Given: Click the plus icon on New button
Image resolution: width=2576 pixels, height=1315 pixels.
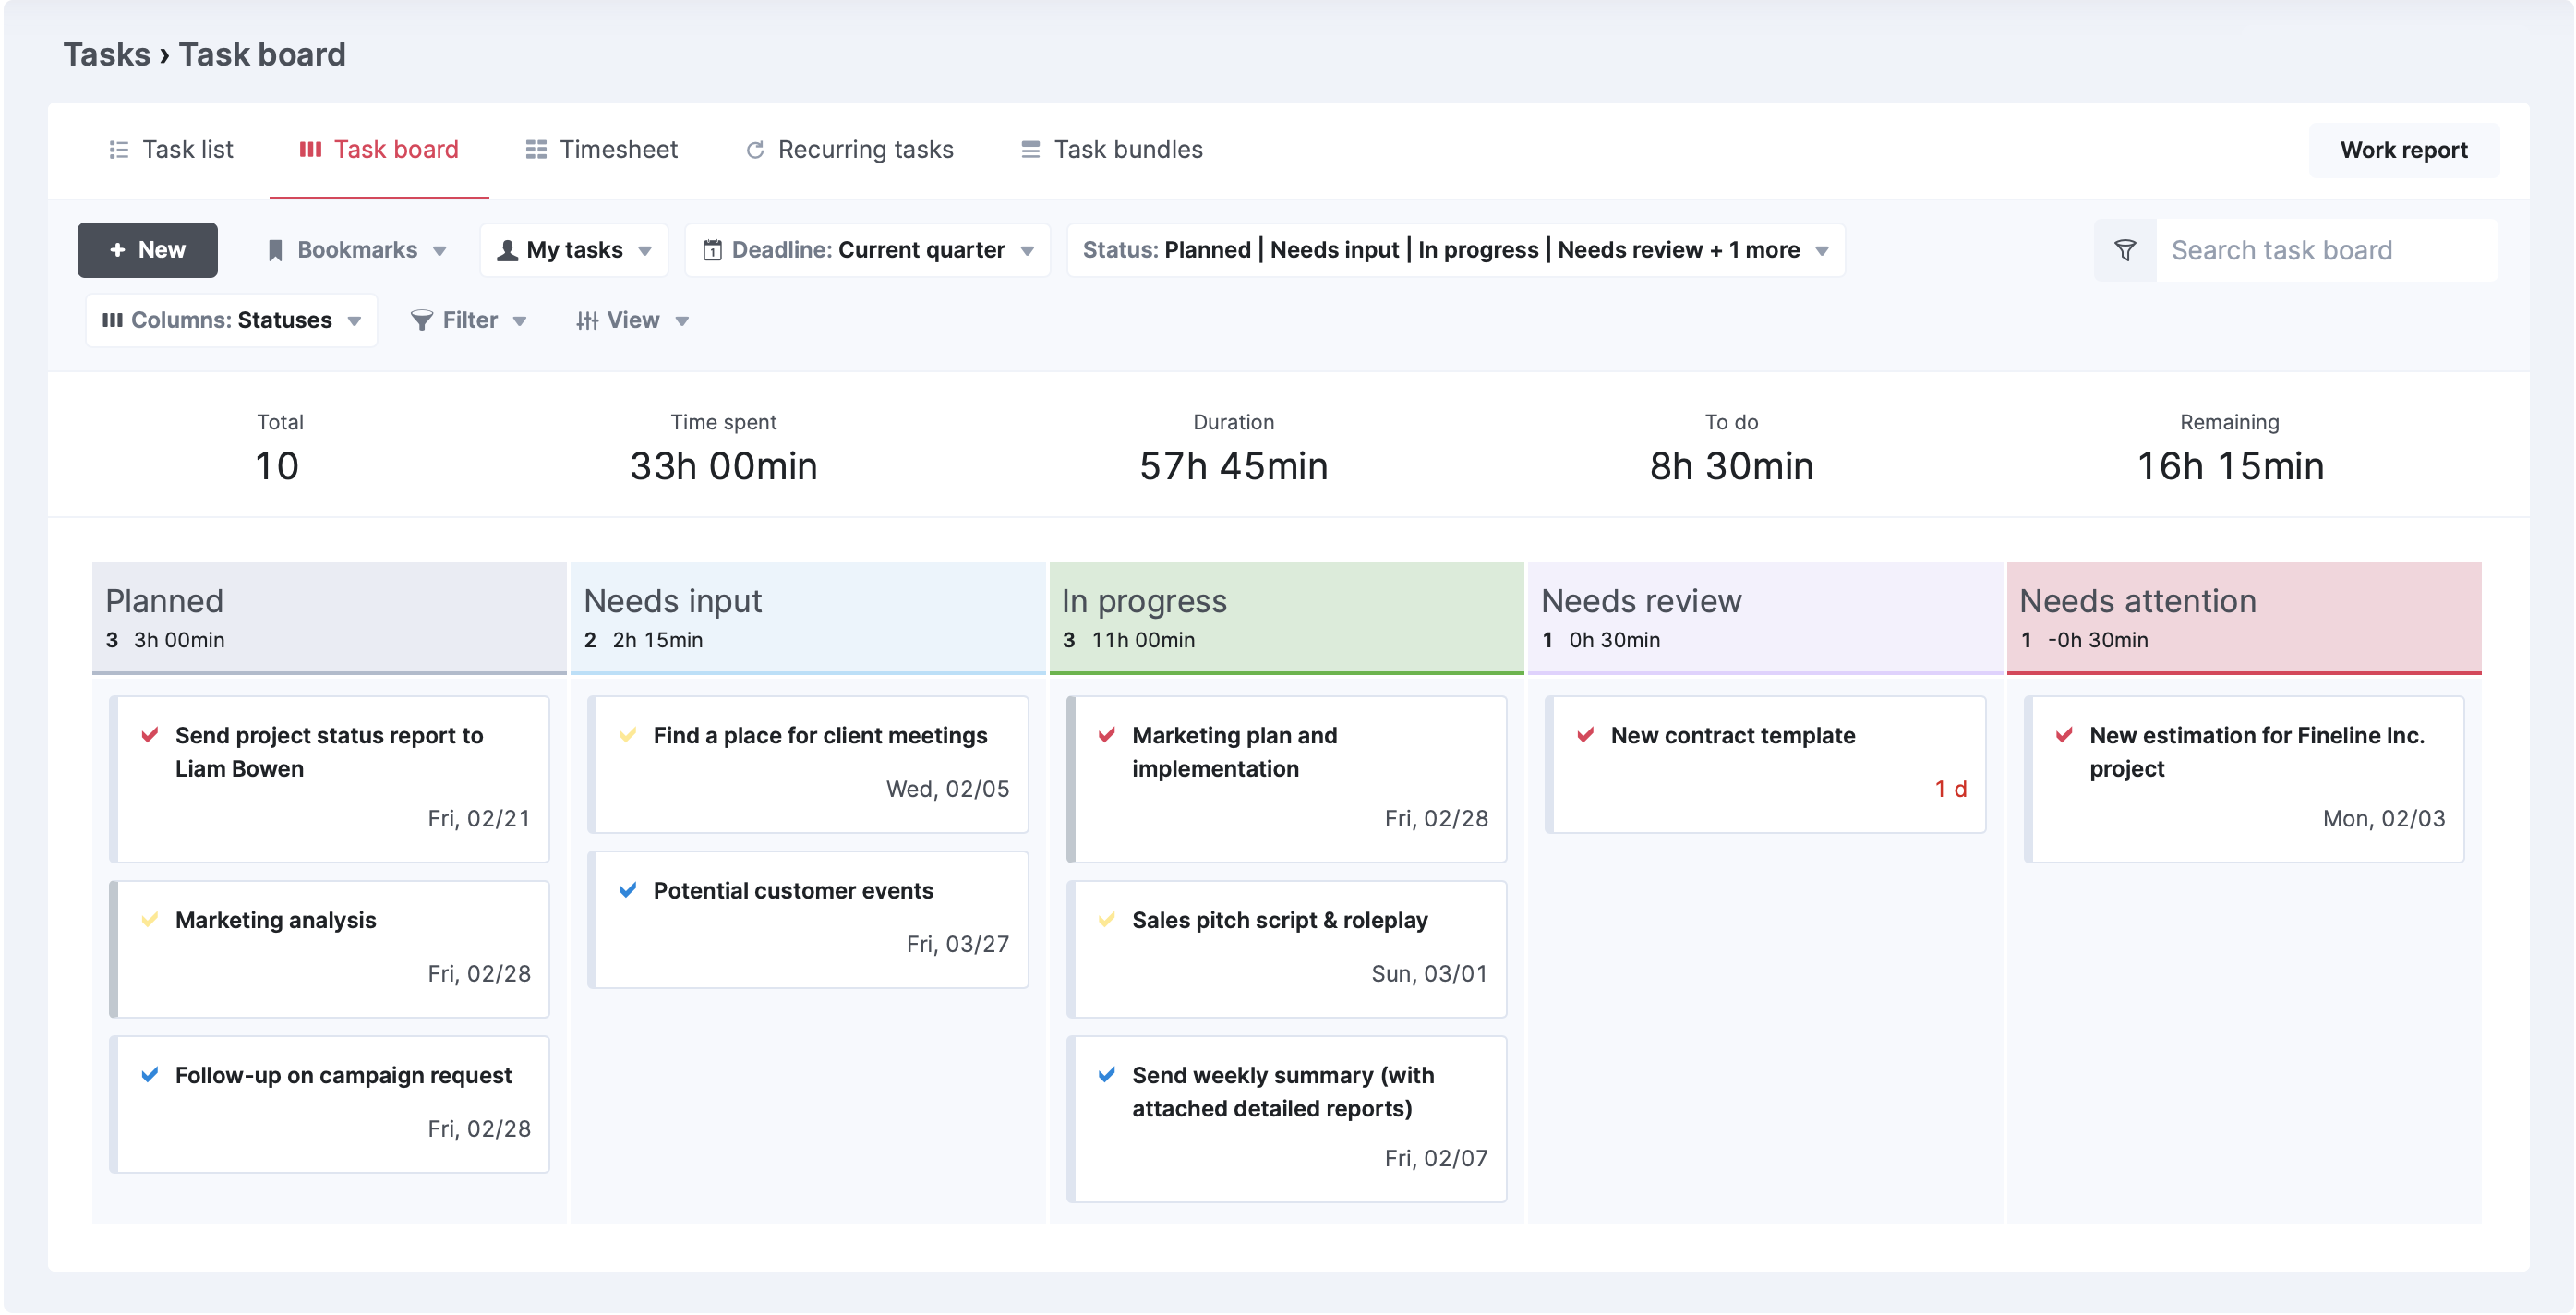Looking at the screenshot, I should 118,250.
